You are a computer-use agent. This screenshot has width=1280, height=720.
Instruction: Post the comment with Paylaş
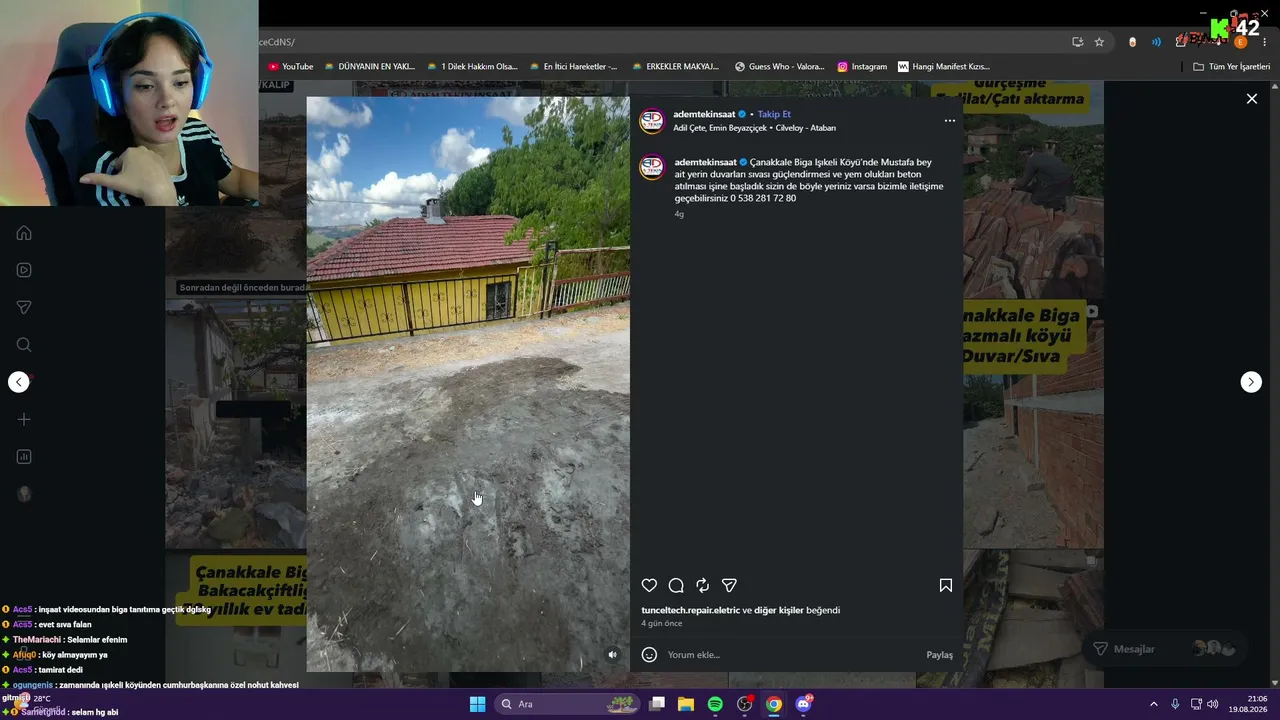coord(939,655)
